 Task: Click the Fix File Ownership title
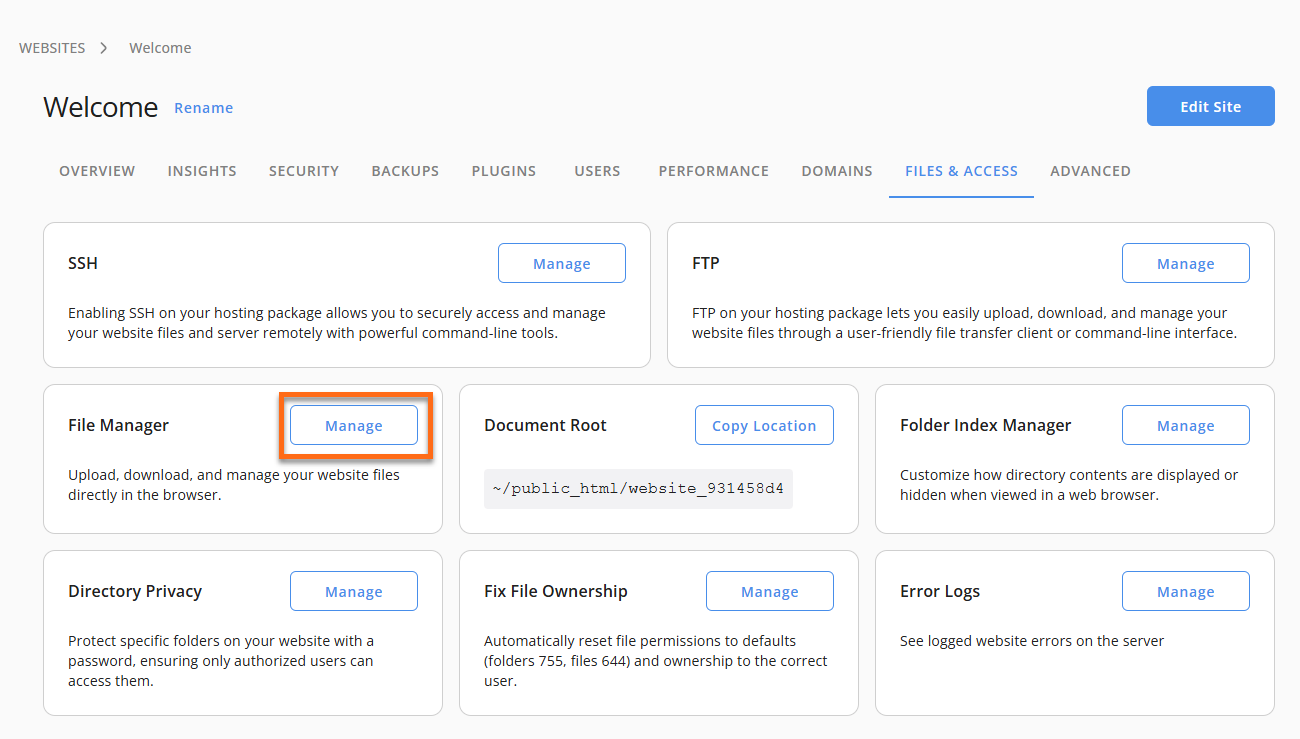556,591
